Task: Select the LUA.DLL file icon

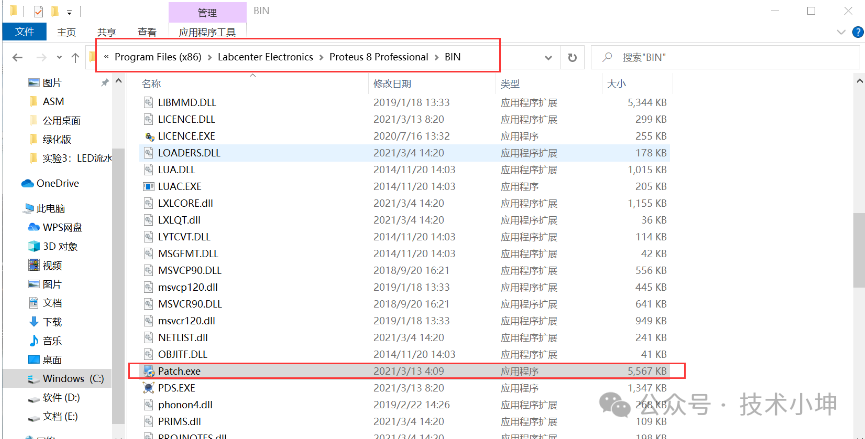Action: coord(148,169)
